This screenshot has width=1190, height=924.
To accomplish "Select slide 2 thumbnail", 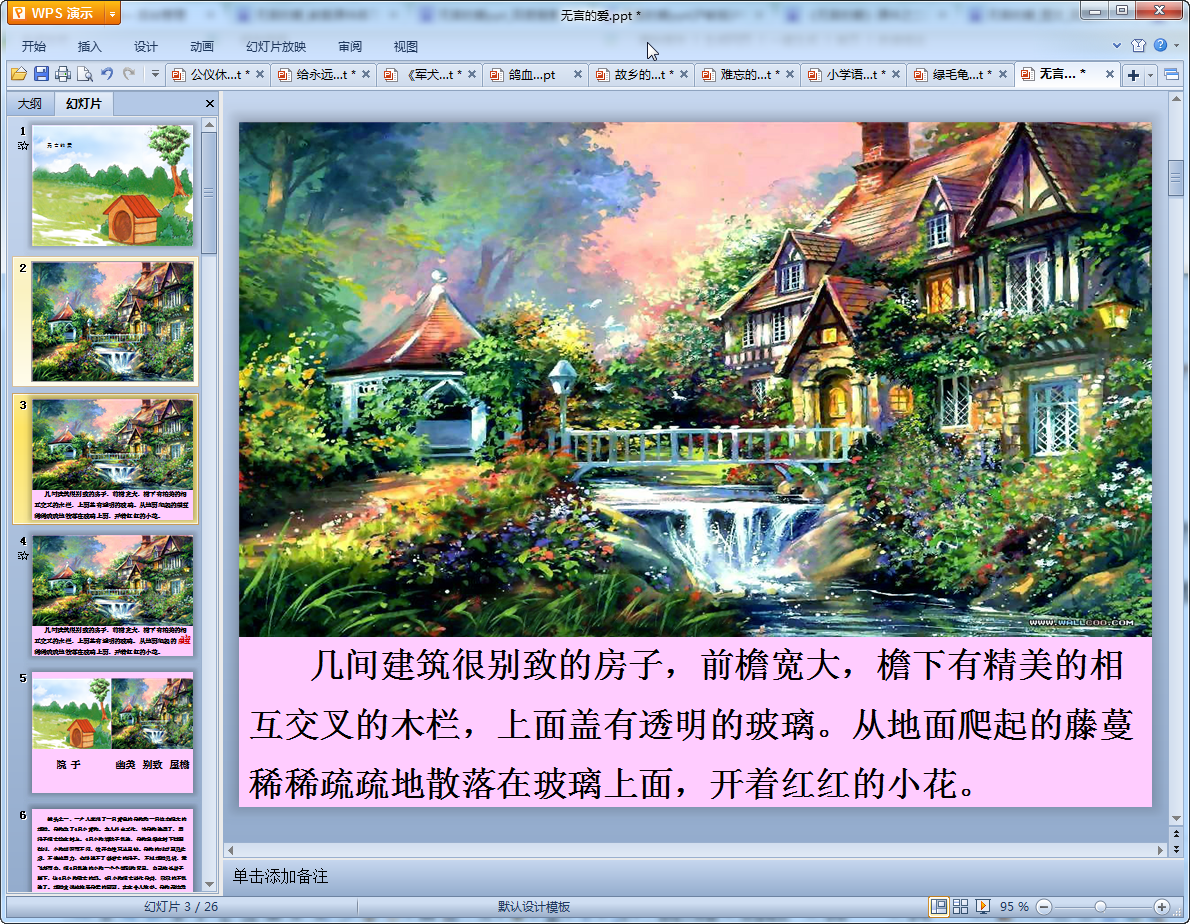I will [112, 322].
